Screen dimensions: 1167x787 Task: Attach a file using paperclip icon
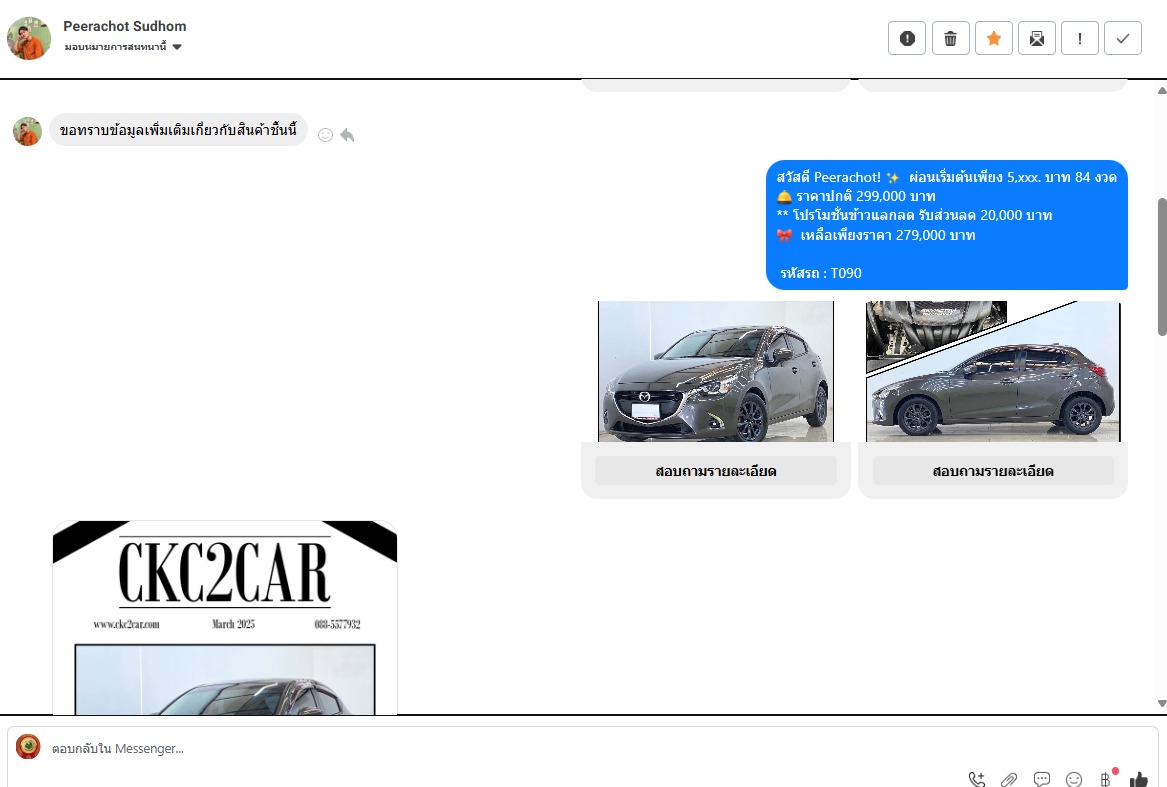tap(1009, 779)
